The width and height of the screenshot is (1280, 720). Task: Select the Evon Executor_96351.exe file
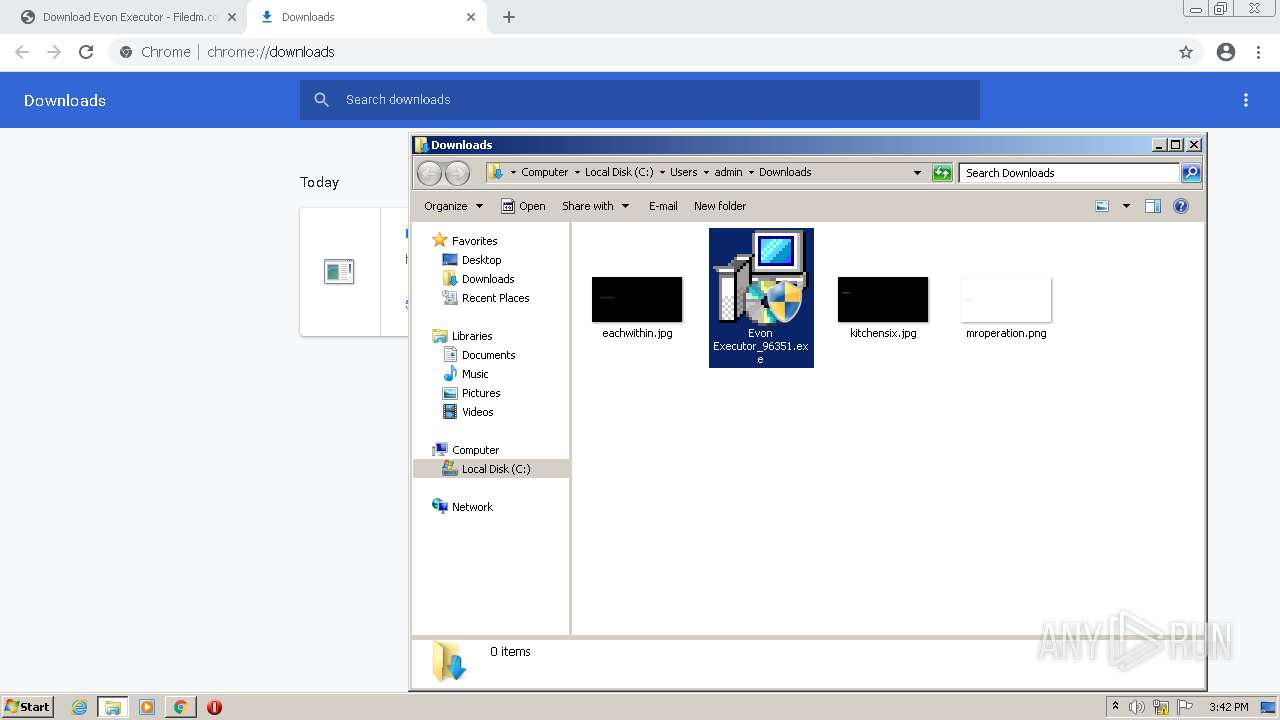761,297
